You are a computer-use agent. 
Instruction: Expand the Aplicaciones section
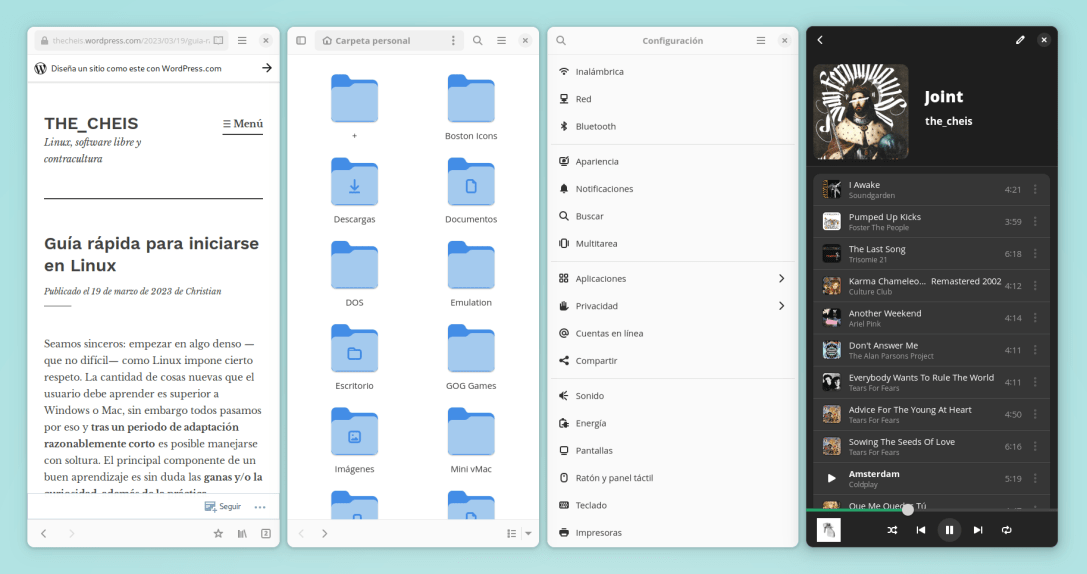coord(672,279)
